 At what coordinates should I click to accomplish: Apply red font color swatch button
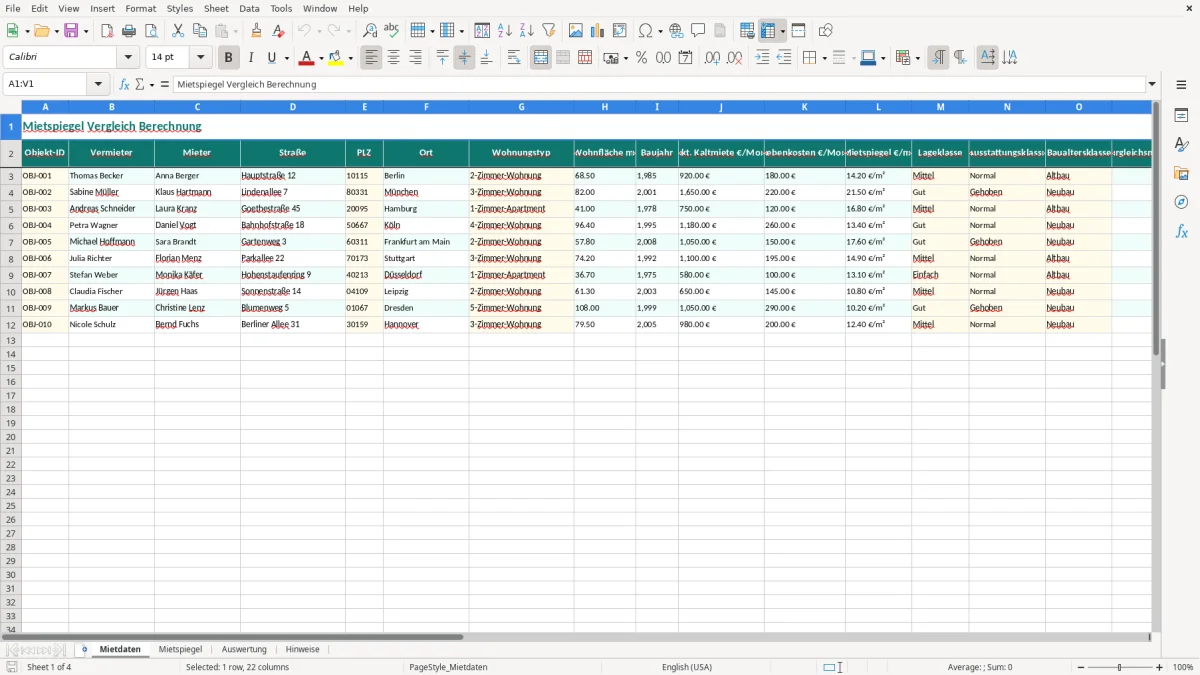coord(307,58)
